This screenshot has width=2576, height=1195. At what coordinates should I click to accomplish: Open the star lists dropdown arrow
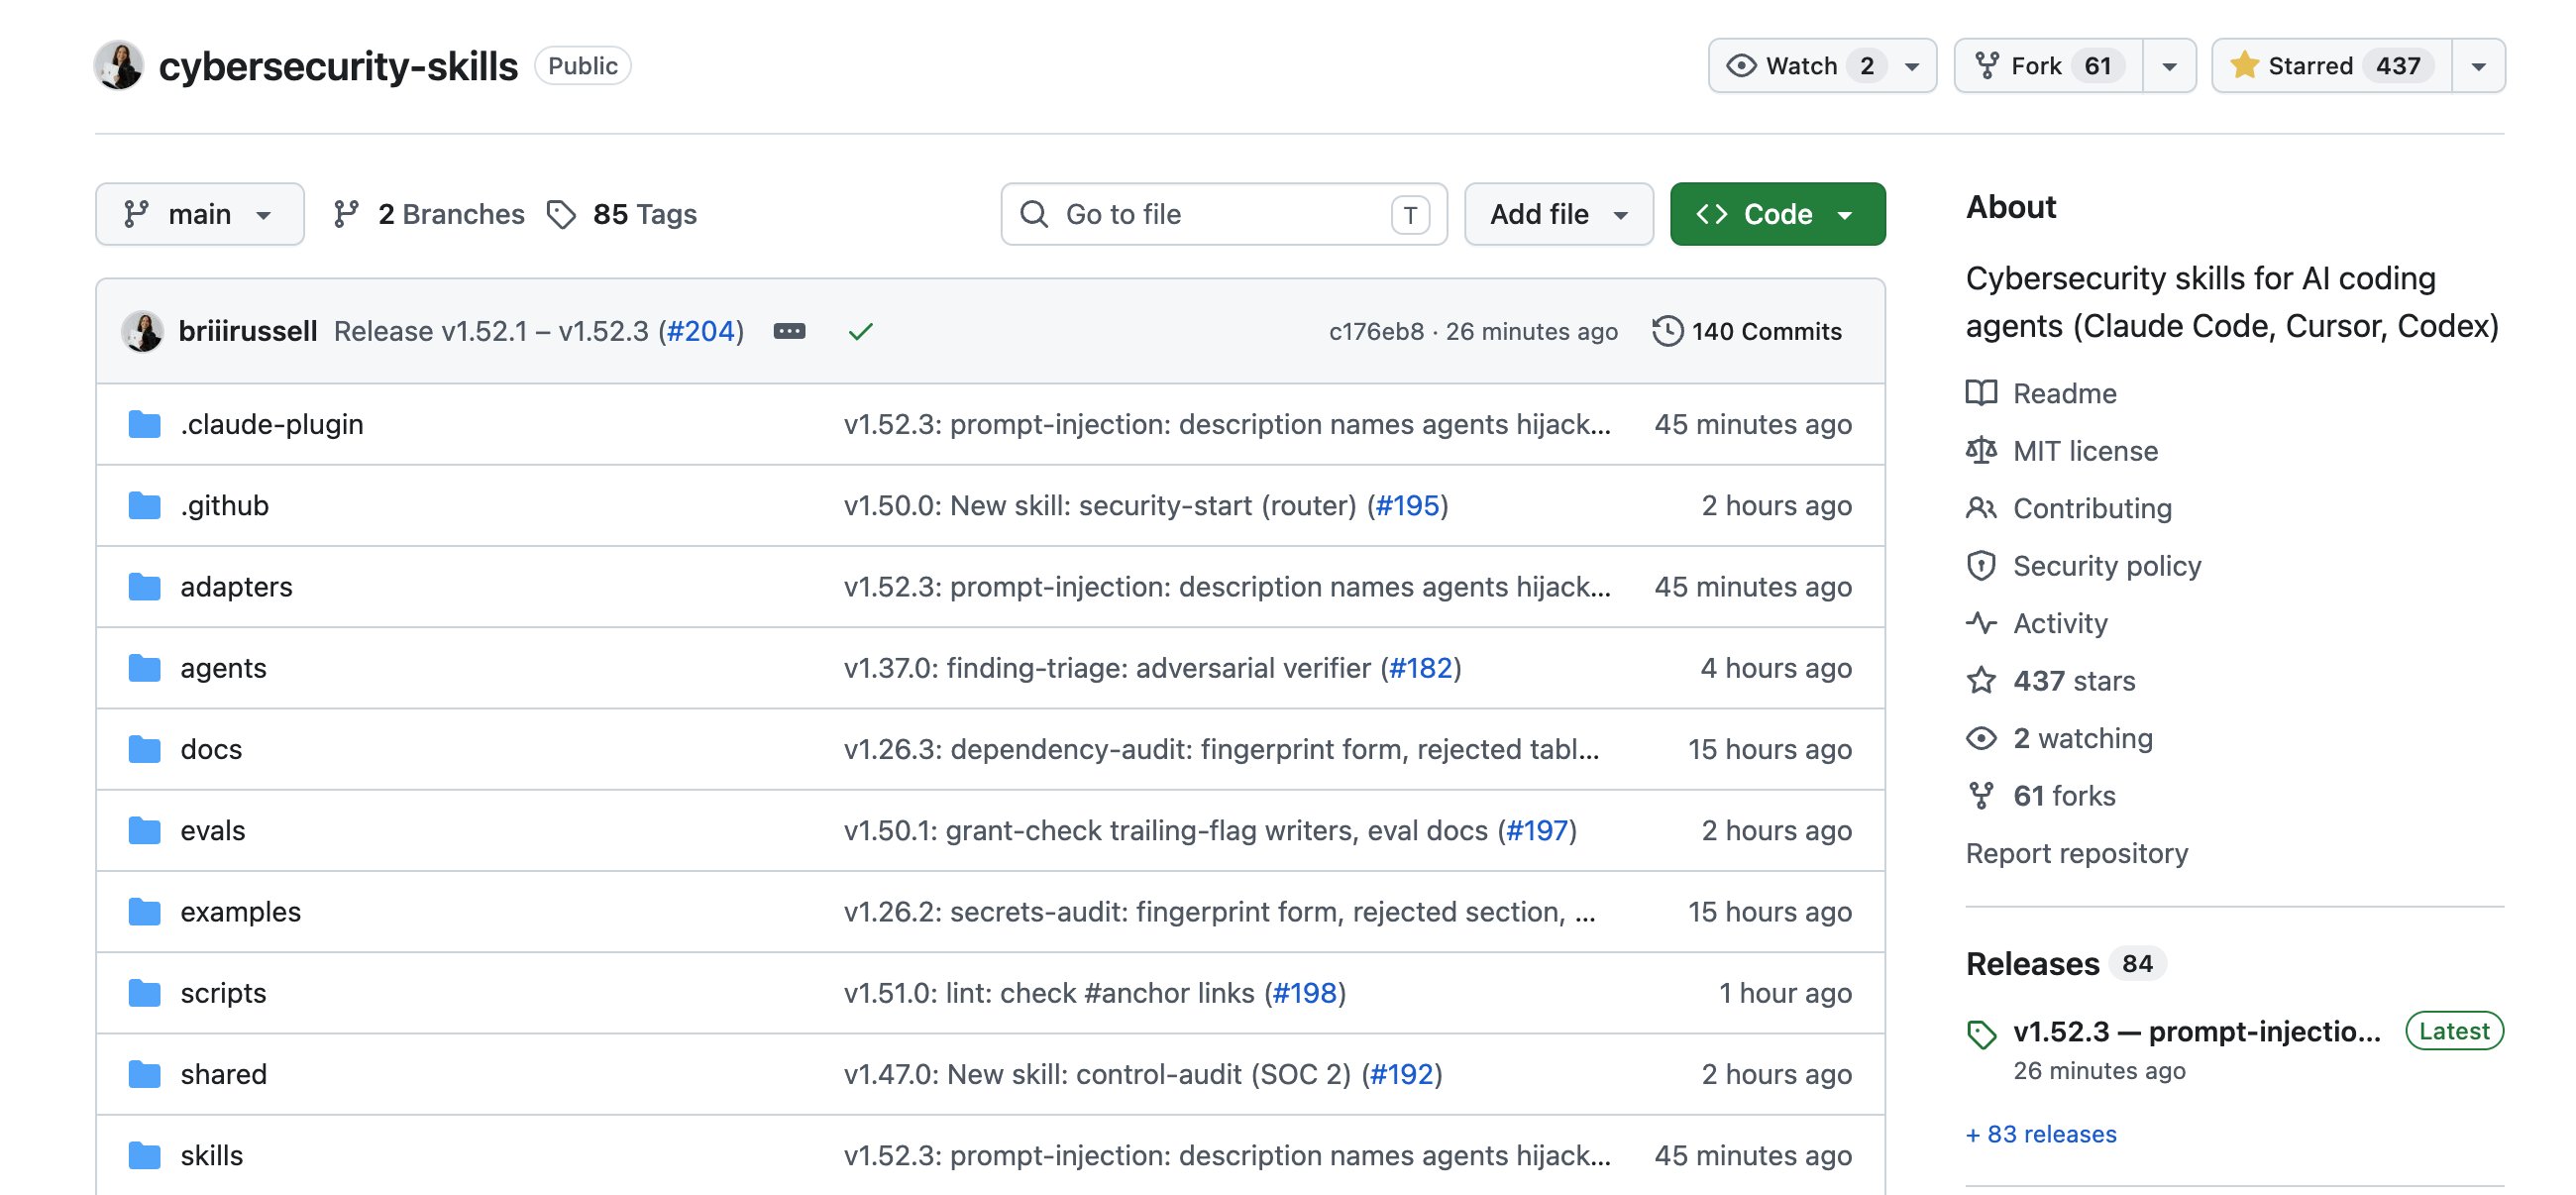coord(2478,66)
